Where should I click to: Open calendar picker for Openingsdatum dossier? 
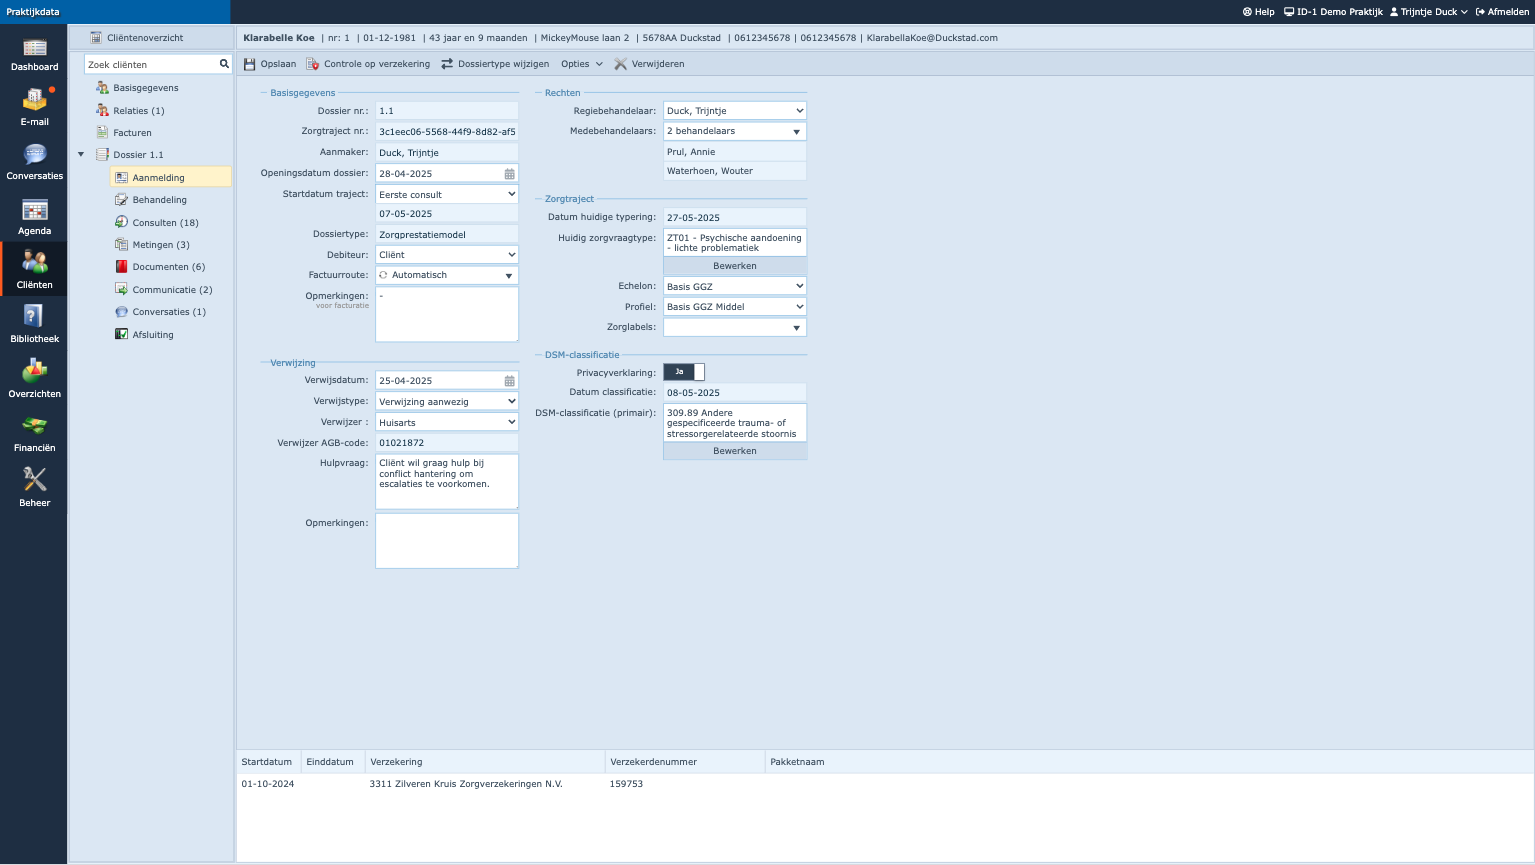[509, 174]
